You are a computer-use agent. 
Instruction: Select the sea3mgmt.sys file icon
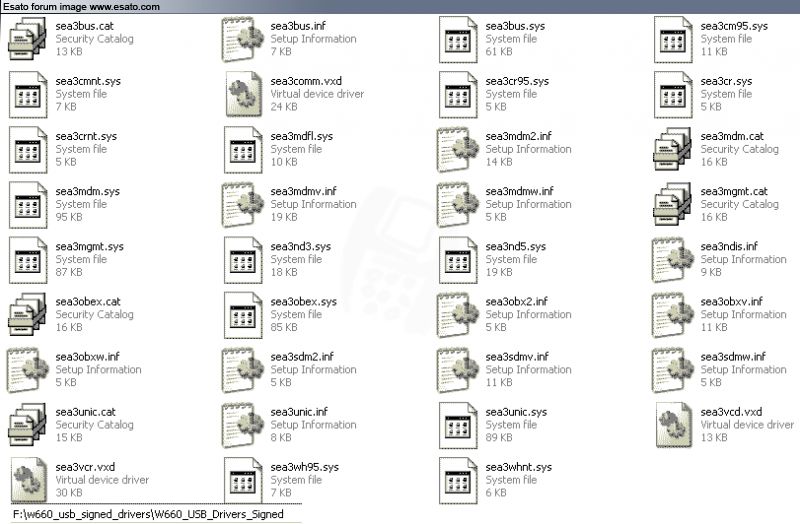point(28,260)
